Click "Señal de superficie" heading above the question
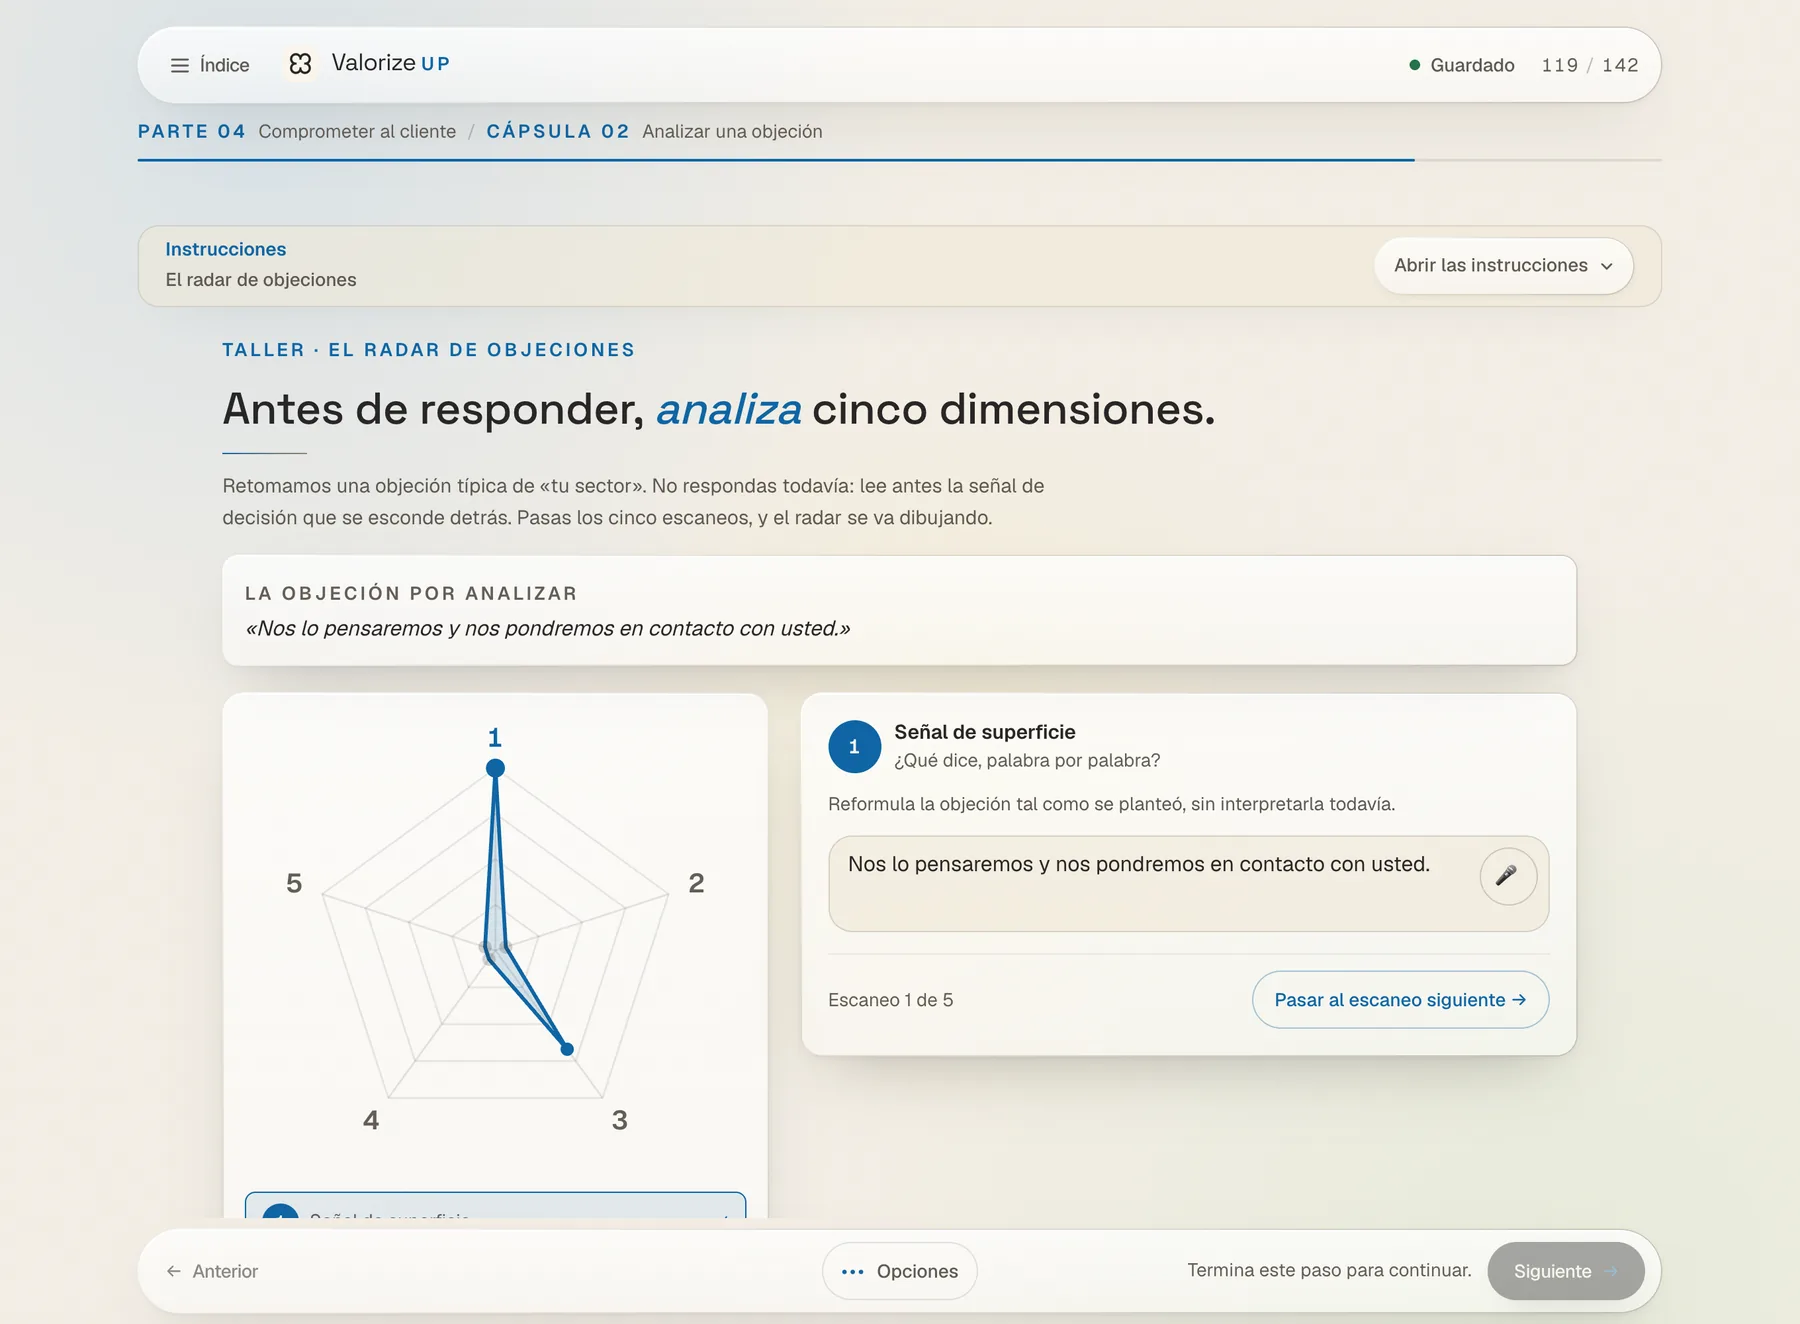This screenshot has width=1800, height=1324. click(985, 732)
